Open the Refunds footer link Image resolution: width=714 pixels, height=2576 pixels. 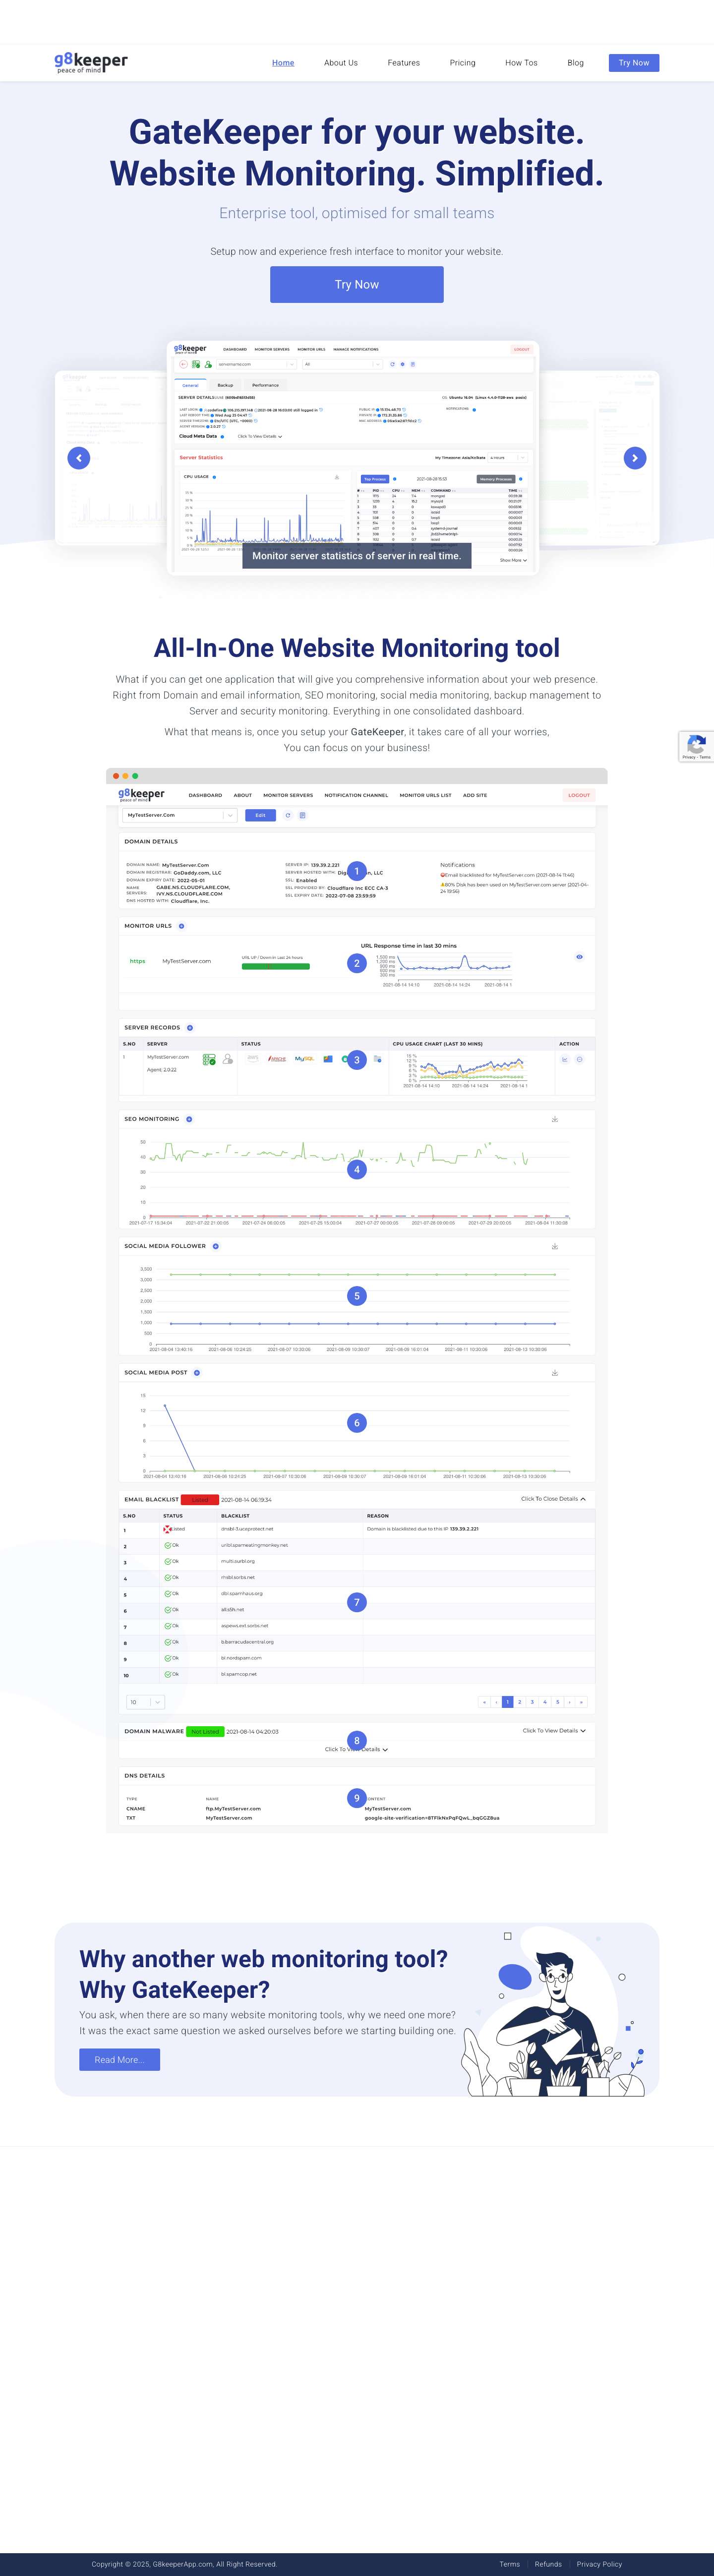[548, 2564]
